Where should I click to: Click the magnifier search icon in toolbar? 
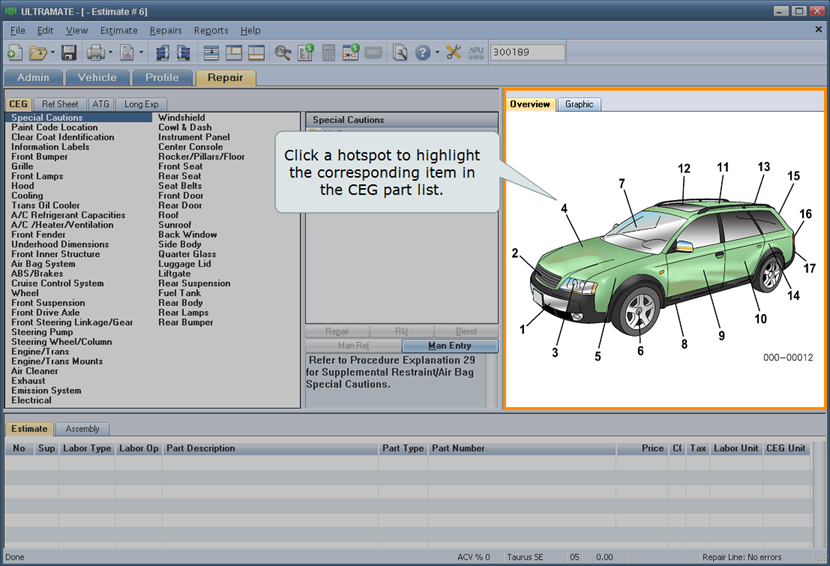click(283, 52)
